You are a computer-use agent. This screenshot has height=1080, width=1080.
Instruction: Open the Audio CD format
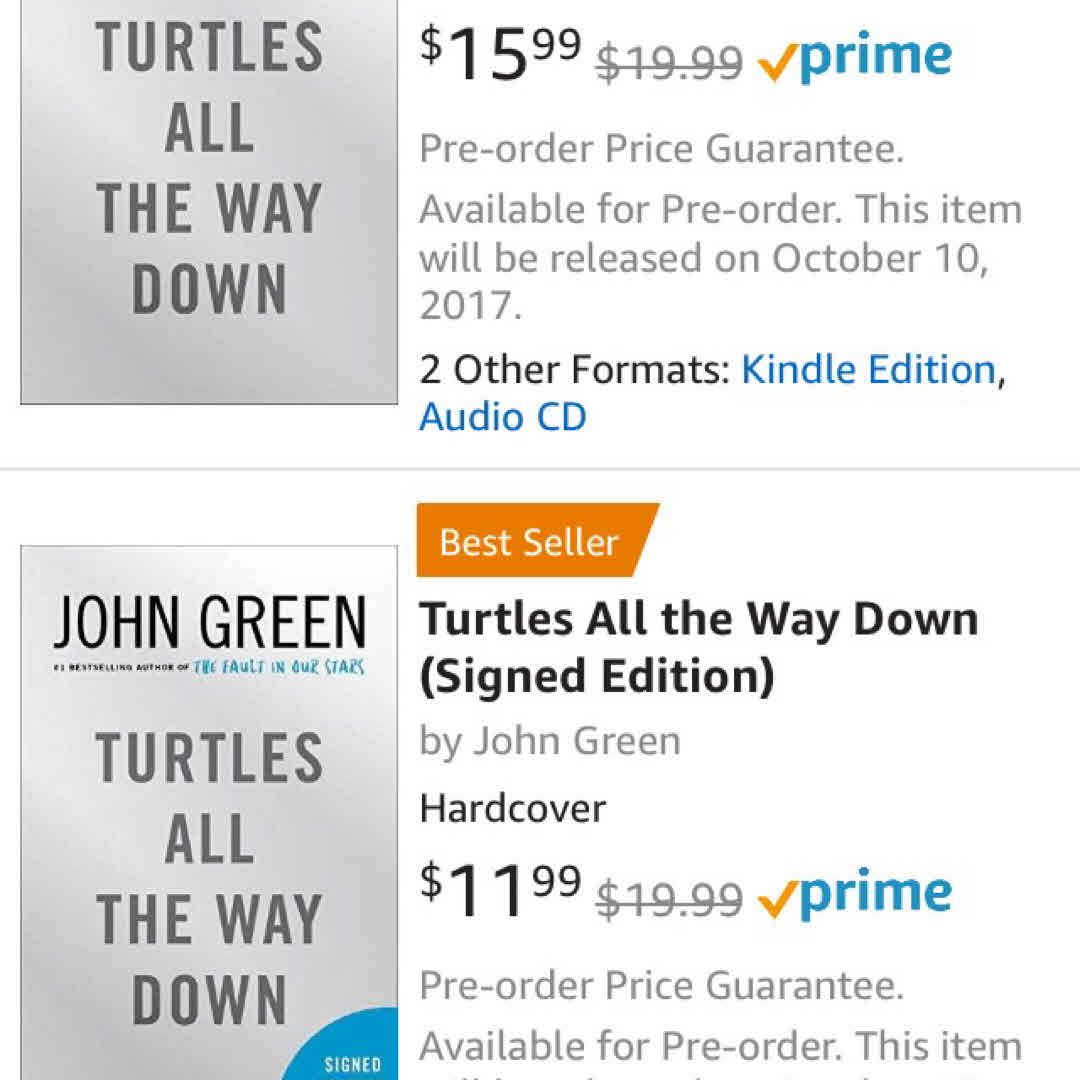(x=502, y=417)
